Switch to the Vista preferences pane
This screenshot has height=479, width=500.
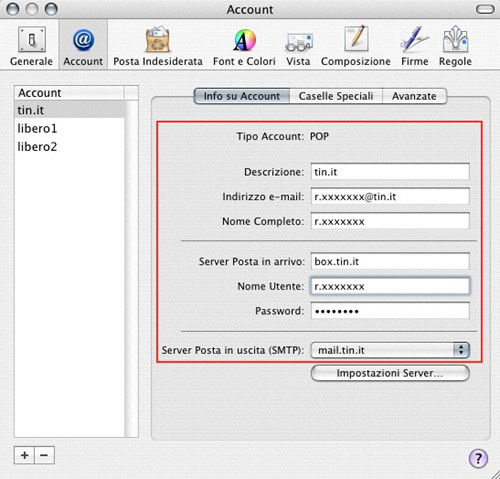coord(298,46)
